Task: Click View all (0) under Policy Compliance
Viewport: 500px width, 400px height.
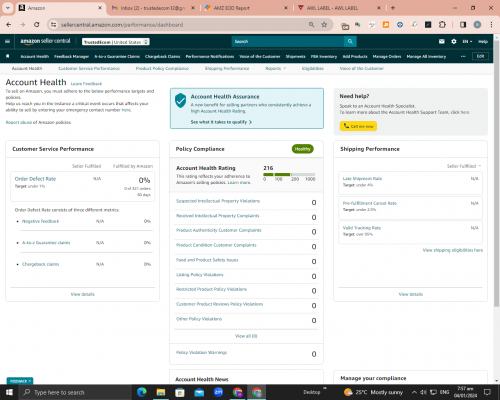Action: (246, 336)
